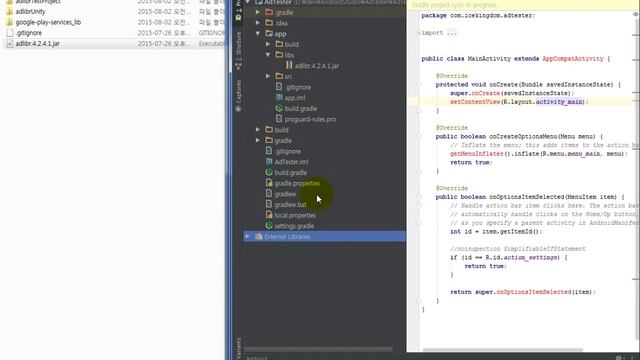Screen dimensions: 640x360
Task: Click the gradle.properties file icon
Action: tap(269, 183)
